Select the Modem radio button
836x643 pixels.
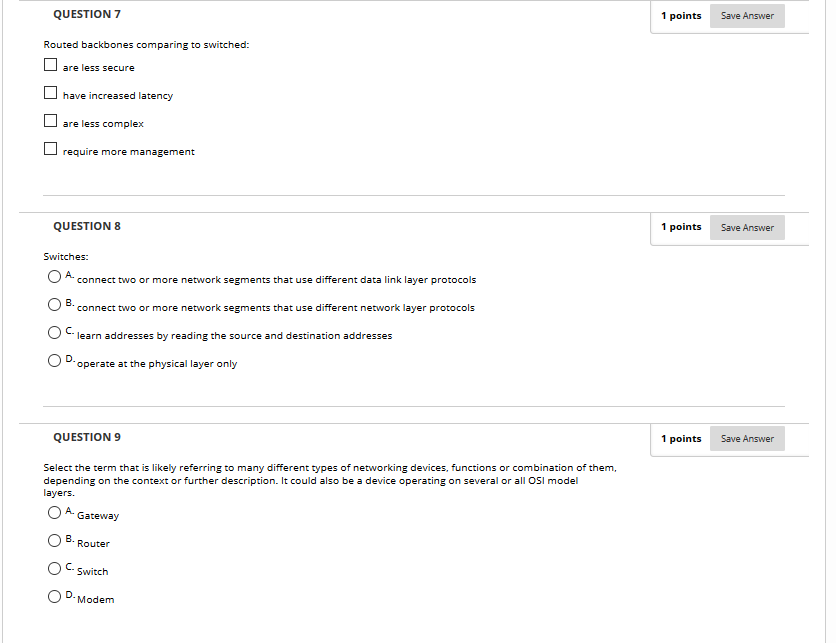click(x=54, y=596)
